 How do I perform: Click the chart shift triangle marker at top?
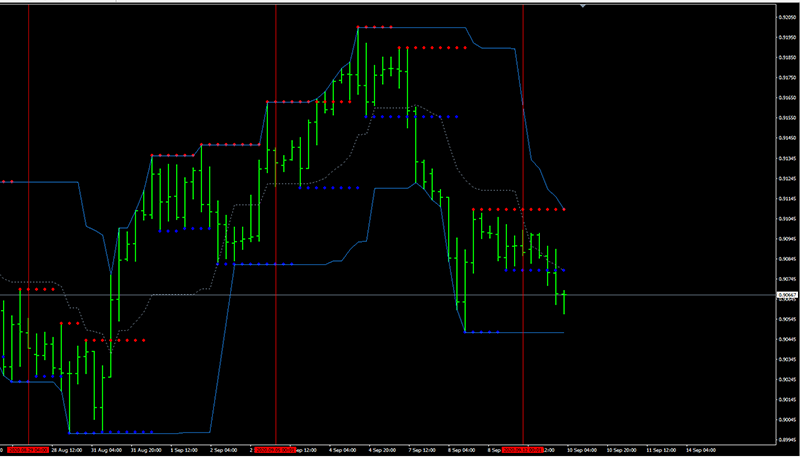[583, 5]
